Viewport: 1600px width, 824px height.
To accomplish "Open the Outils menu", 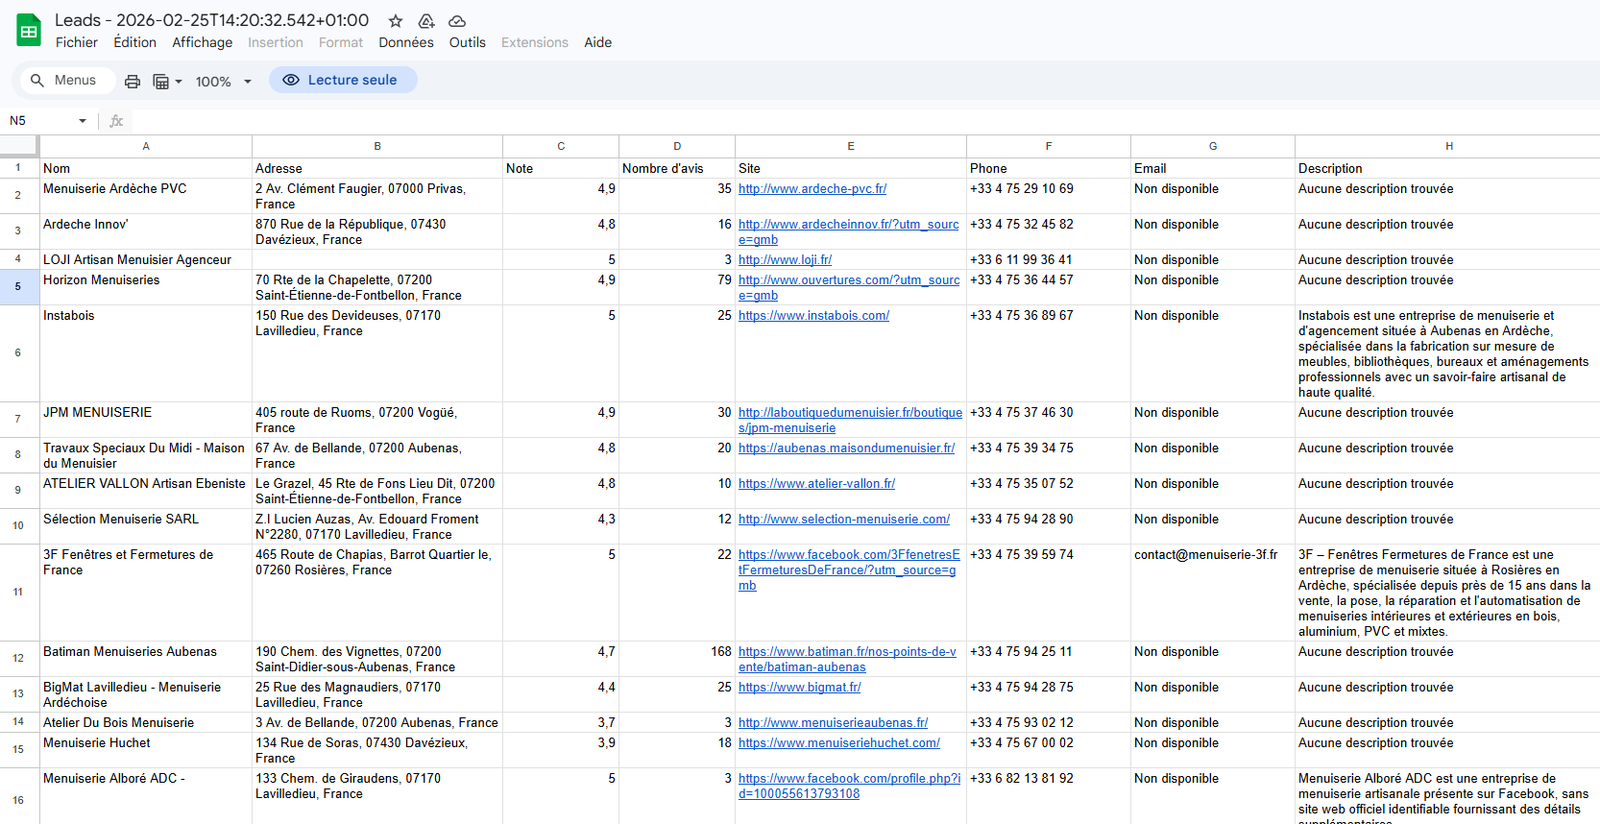I will click(x=467, y=42).
